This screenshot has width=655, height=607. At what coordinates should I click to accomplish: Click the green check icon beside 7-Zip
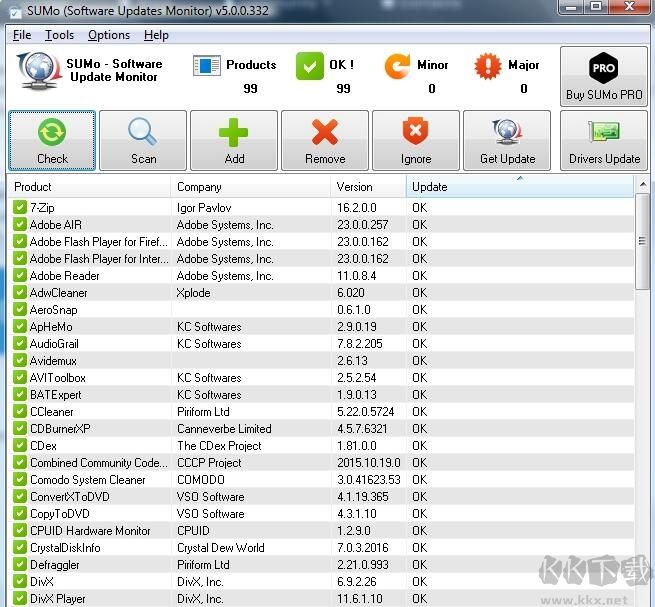click(x=20, y=207)
